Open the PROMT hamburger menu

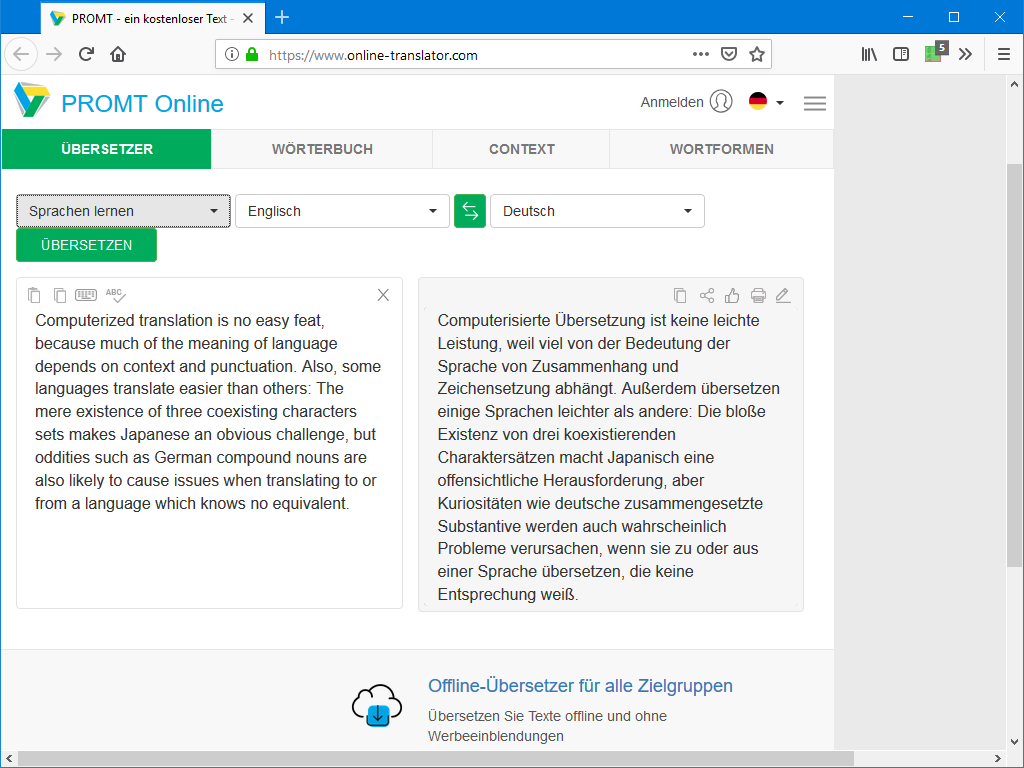tap(814, 103)
